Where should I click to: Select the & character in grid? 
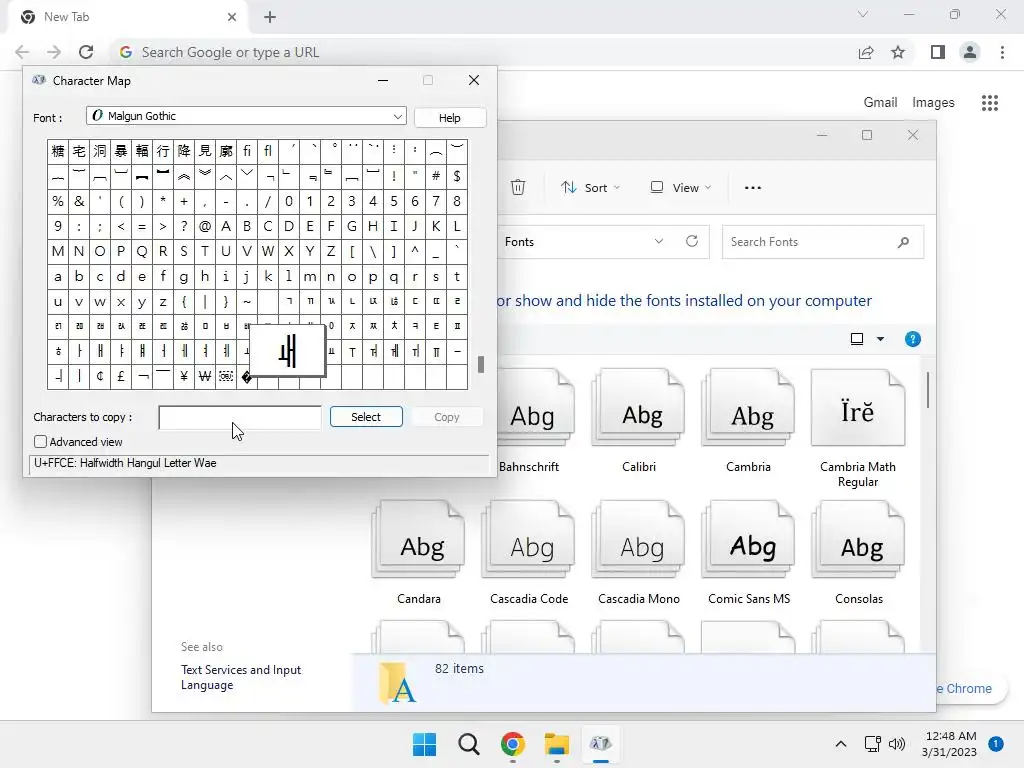[x=79, y=201]
